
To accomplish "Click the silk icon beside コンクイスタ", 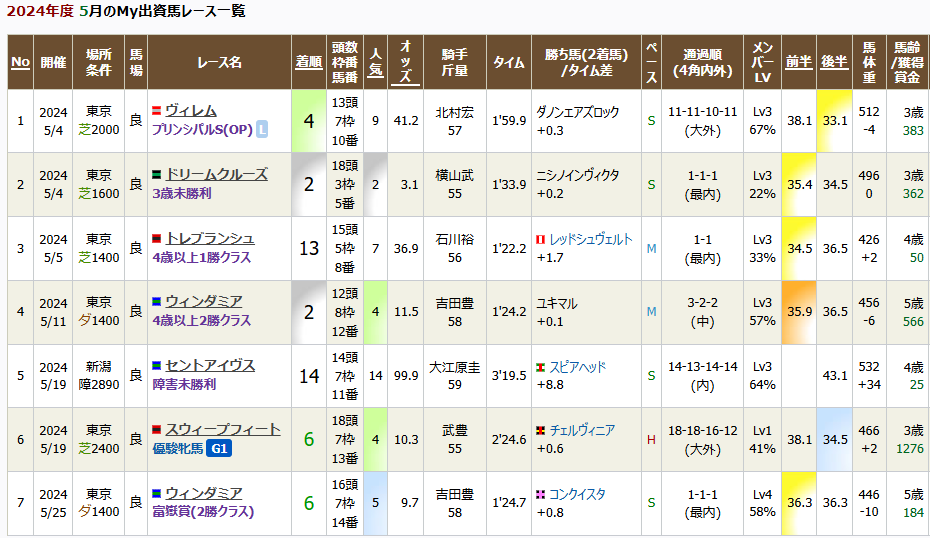I will pos(541,495).
